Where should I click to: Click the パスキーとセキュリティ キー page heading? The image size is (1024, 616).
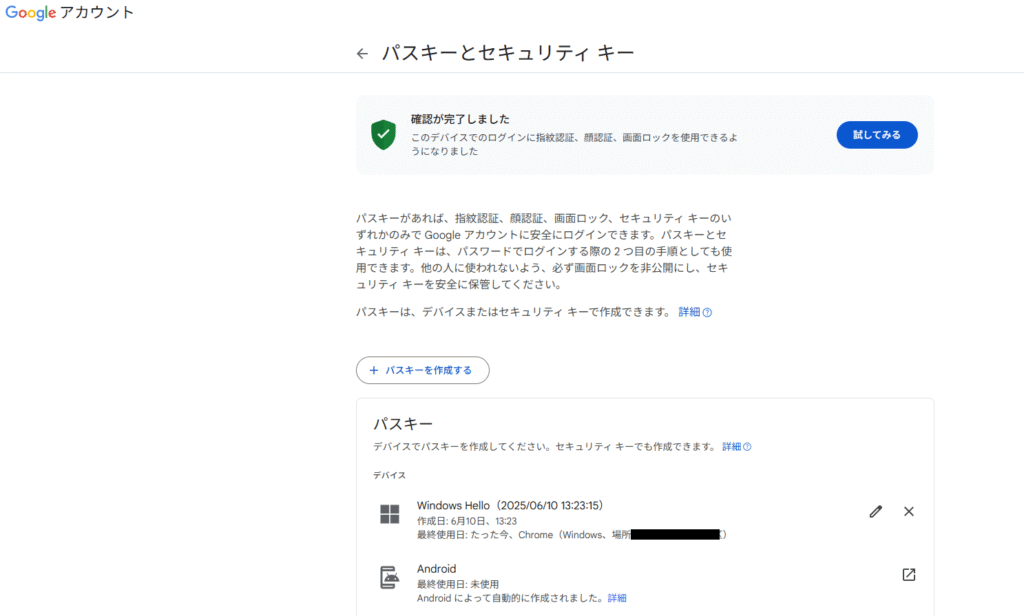pos(507,53)
